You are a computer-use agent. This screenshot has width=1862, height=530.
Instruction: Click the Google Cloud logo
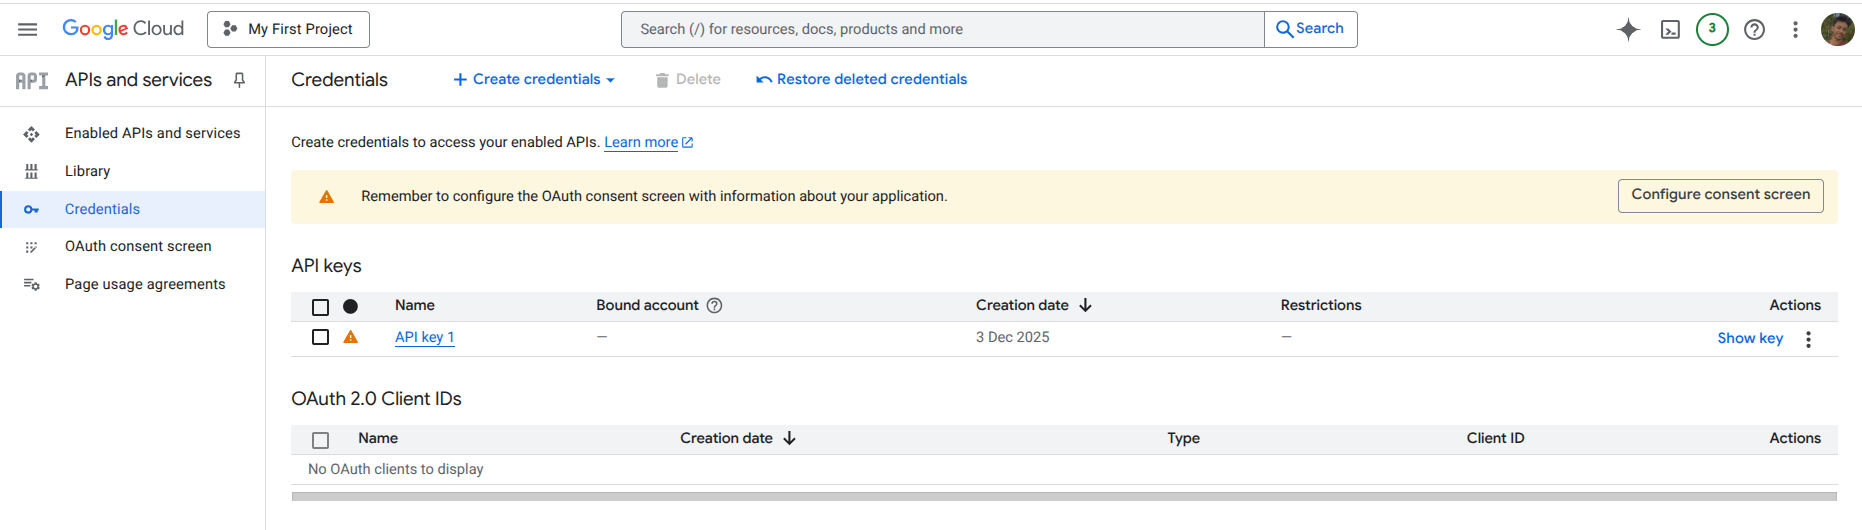click(x=123, y=29)
